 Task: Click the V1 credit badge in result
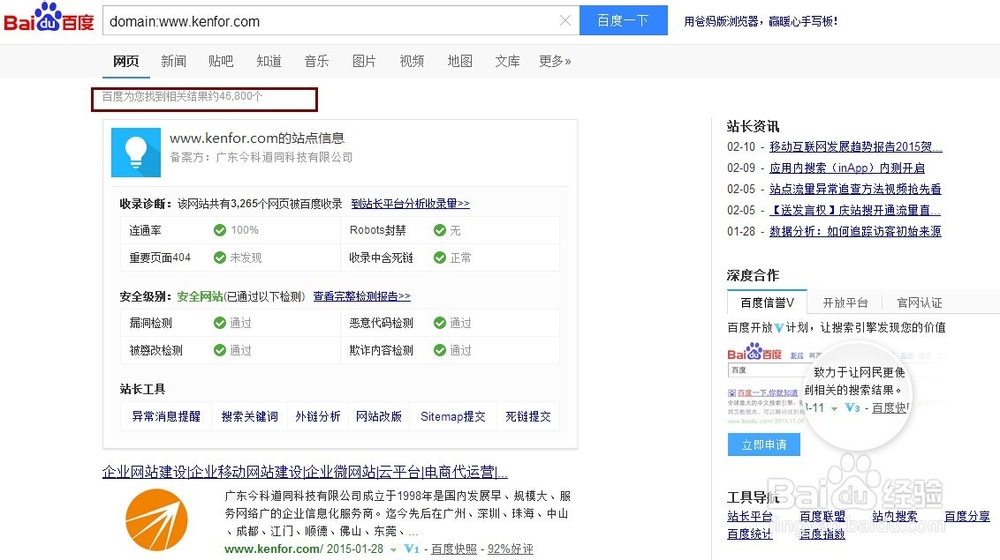[x=412, y=549]
